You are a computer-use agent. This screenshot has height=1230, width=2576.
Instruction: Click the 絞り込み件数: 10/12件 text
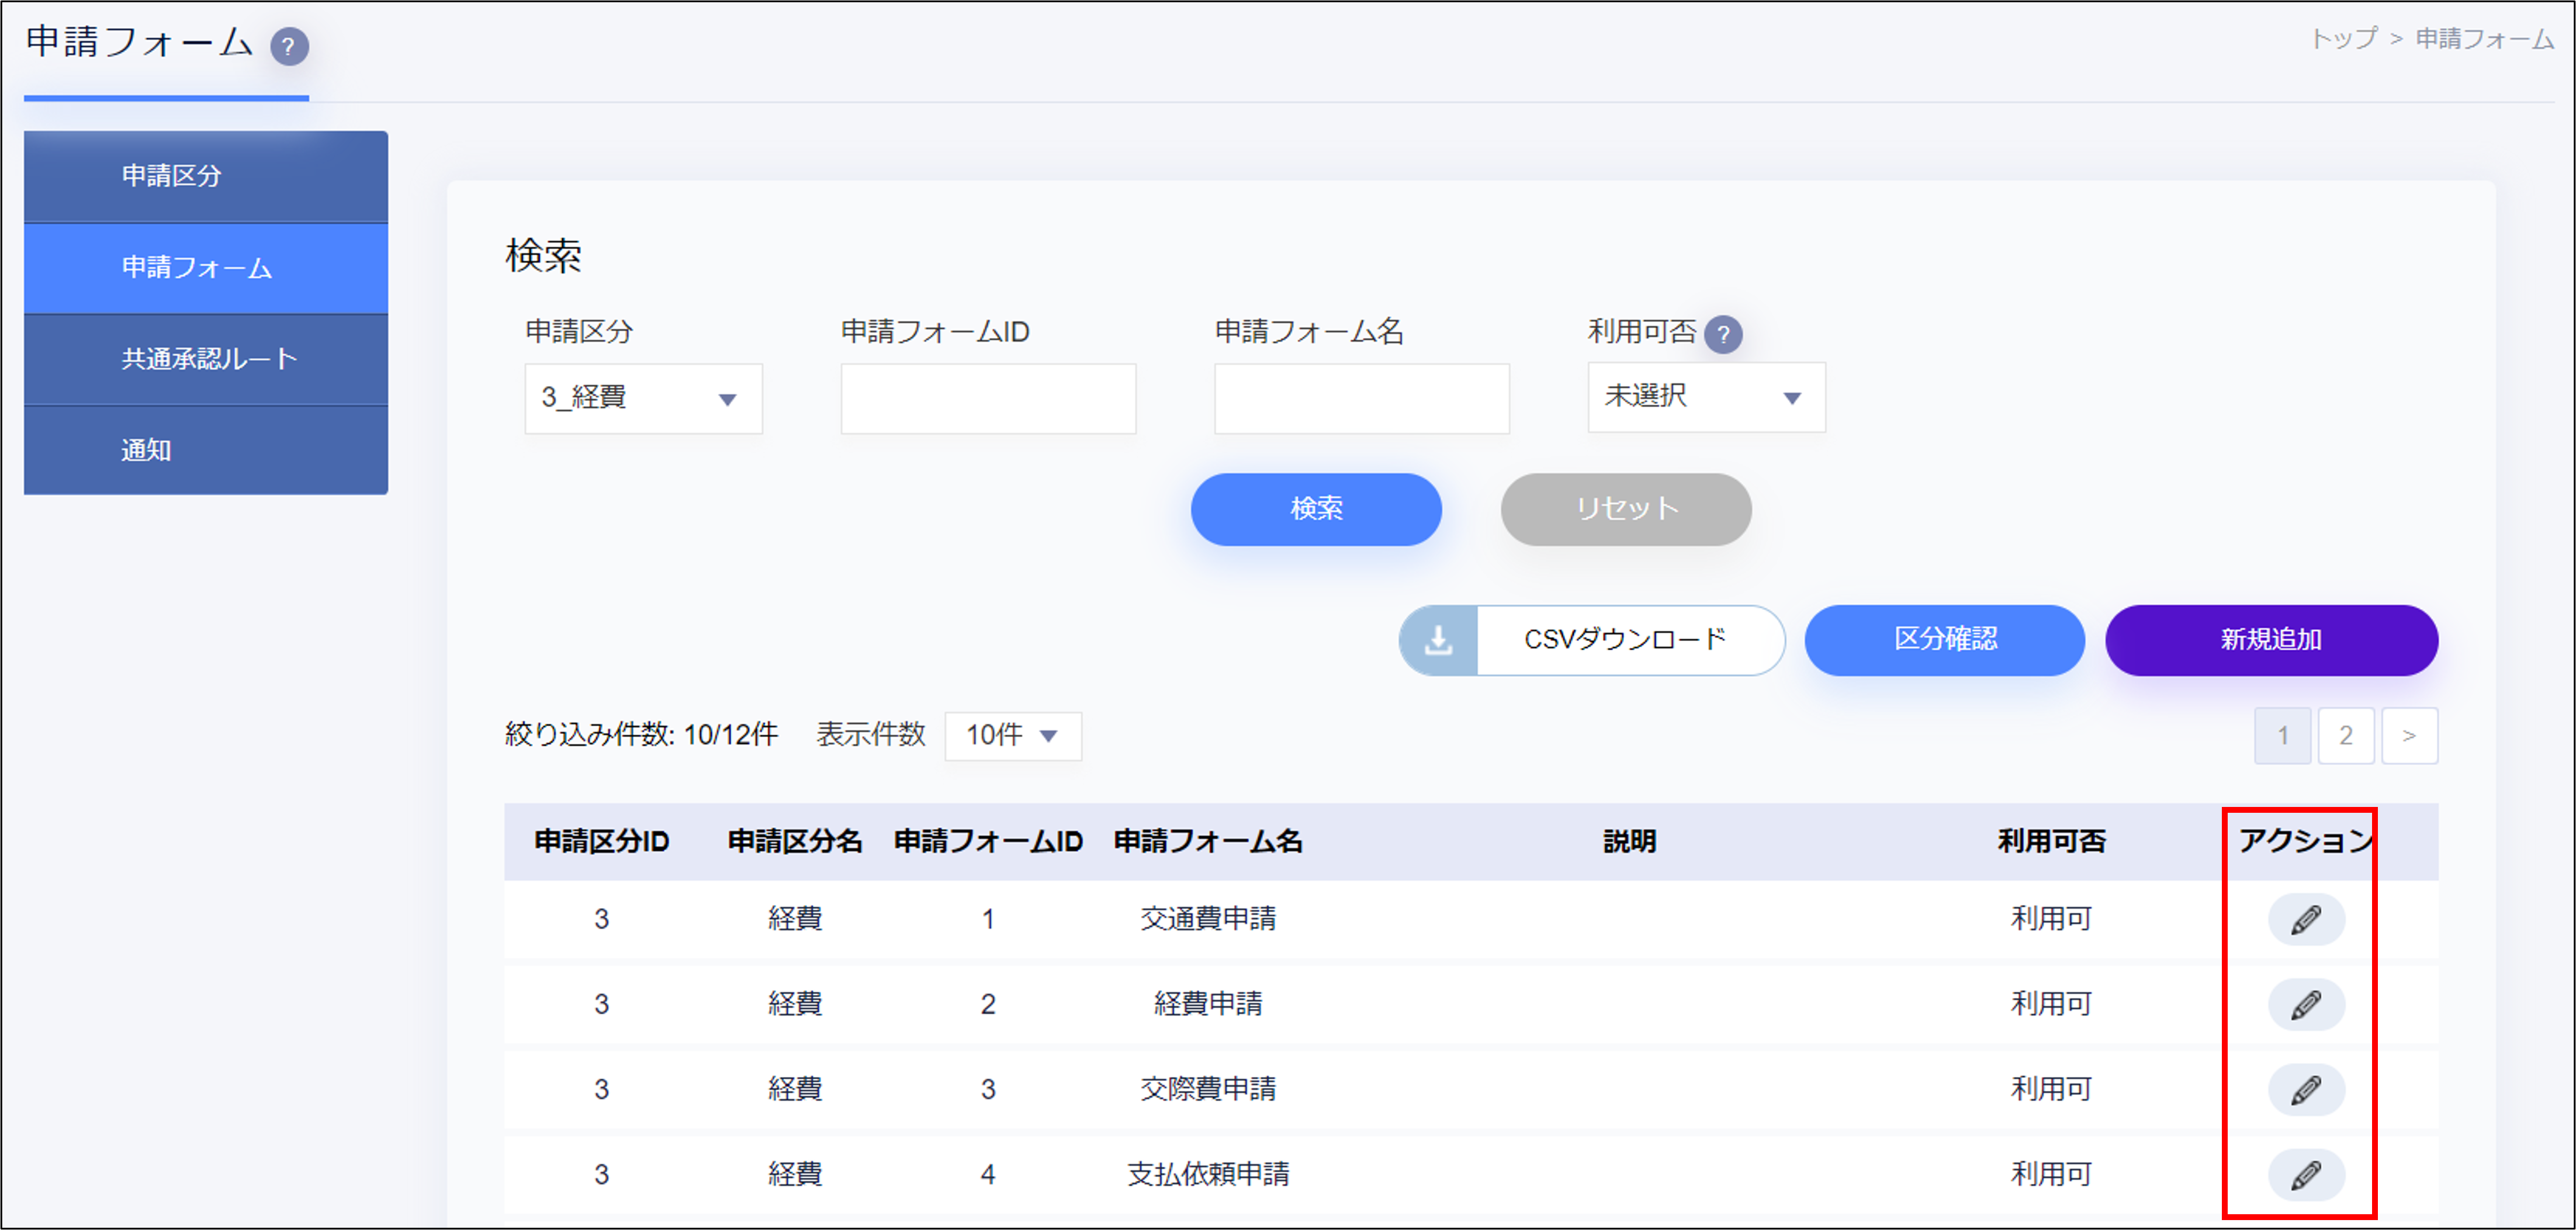(641, 735)
